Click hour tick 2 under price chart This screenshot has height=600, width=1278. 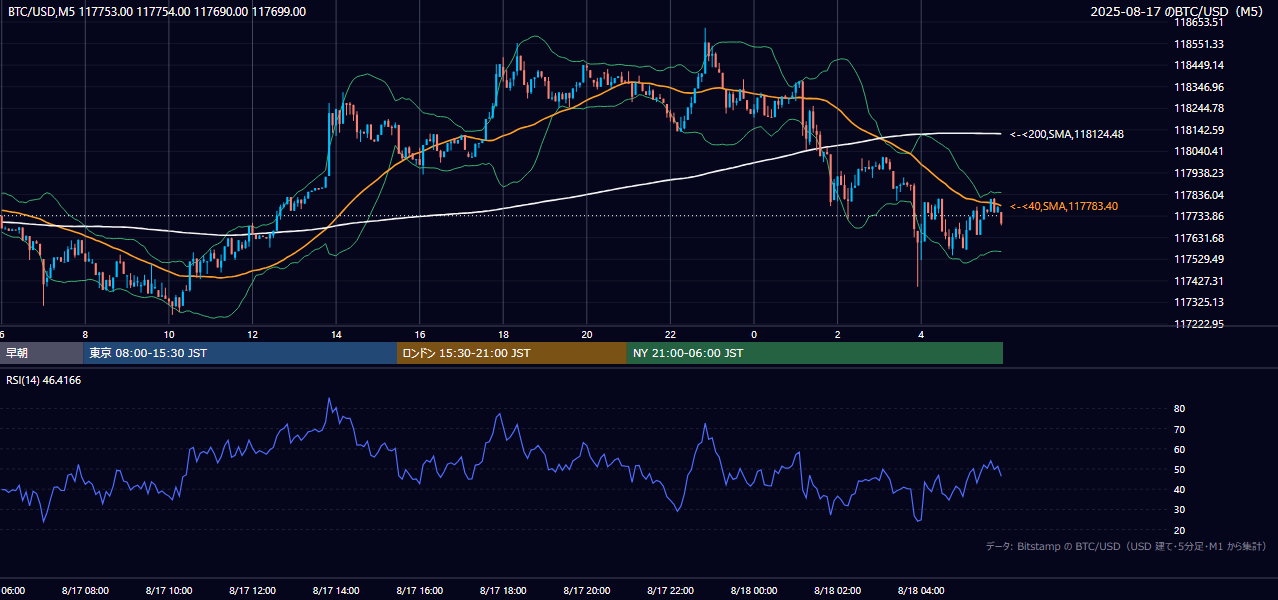[x=838, y=334]
